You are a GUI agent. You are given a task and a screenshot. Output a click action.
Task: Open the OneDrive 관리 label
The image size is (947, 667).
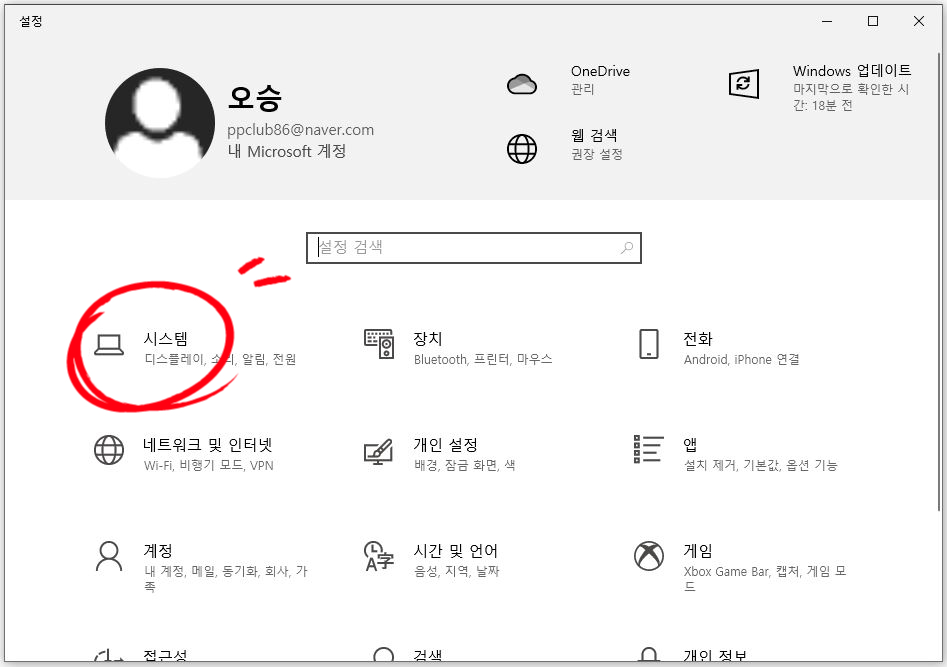583,89
